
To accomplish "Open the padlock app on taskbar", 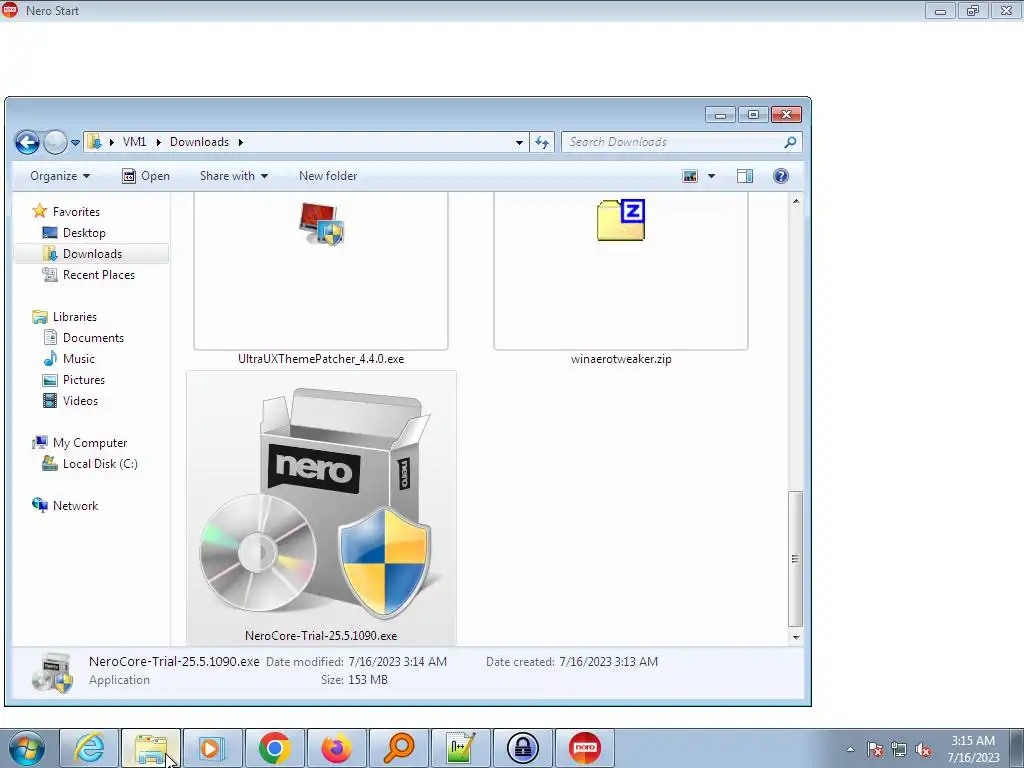I will [x=523, y=748].
